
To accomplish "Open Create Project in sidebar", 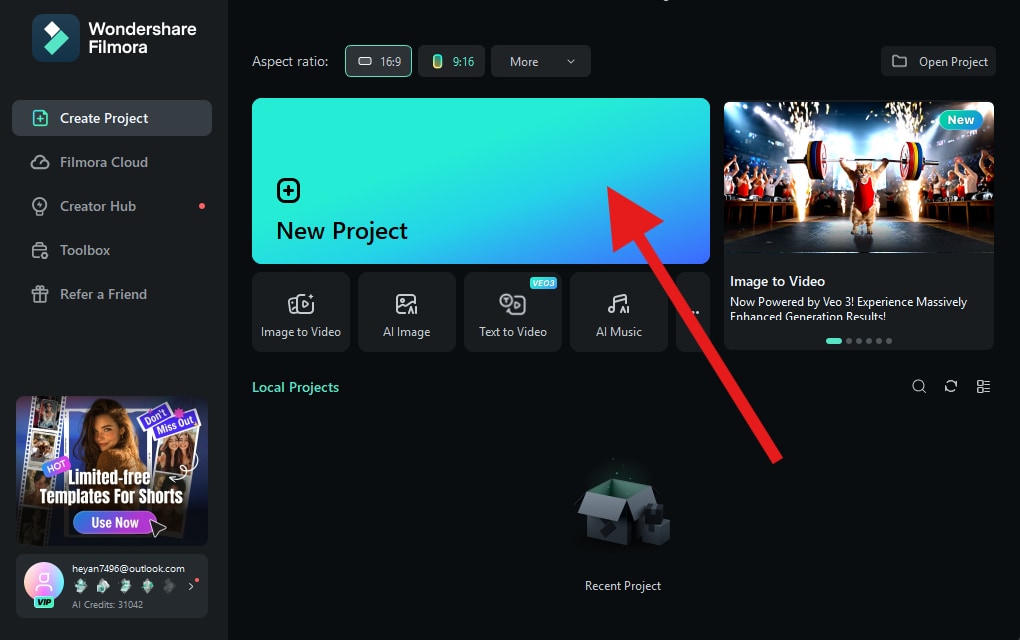I will (112, 118).
